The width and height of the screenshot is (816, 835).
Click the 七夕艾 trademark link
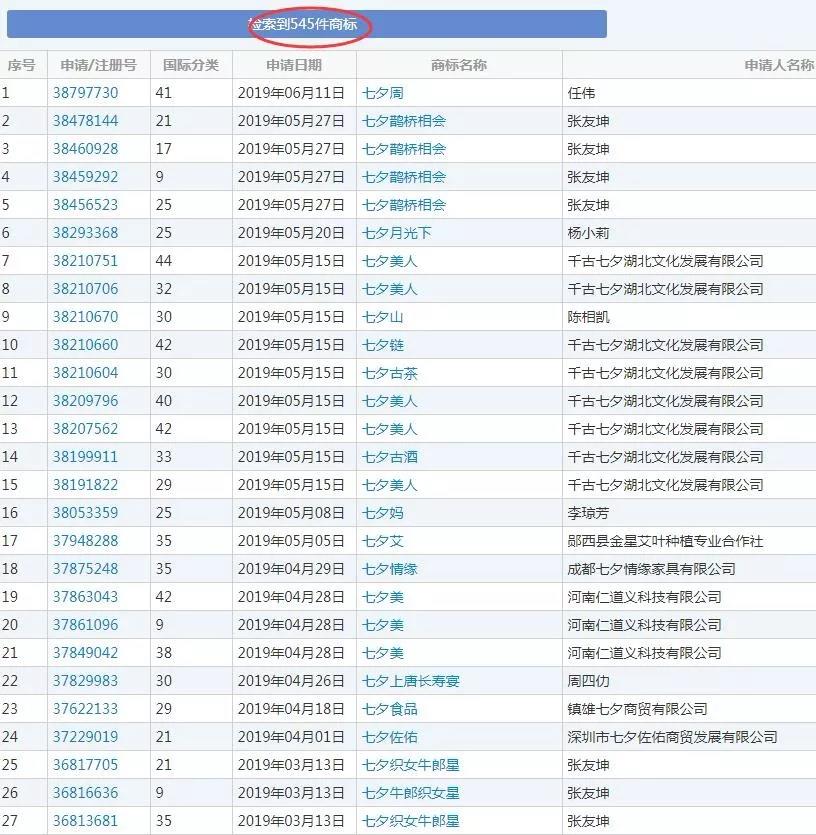[383, 541]
